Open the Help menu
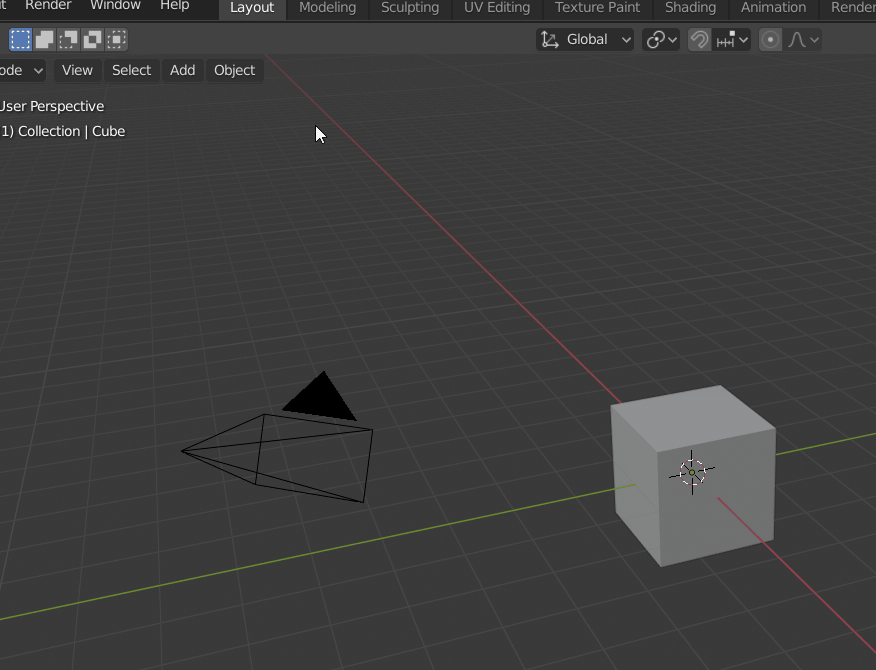This screenshot has width=876, height=670. [174, 6]
